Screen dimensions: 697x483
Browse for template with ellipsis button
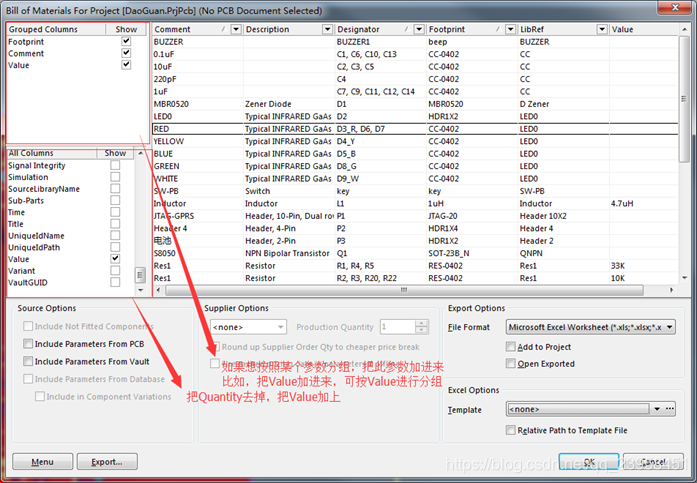669,409
